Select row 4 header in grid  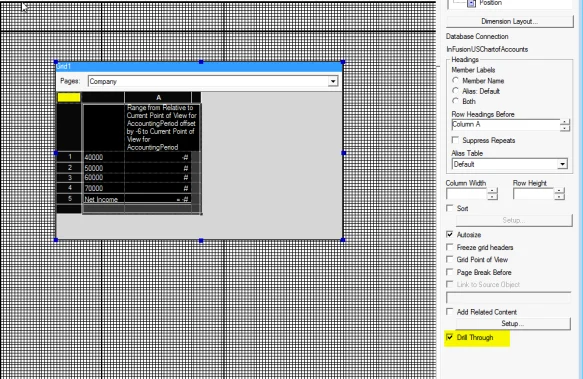point(69,188)
